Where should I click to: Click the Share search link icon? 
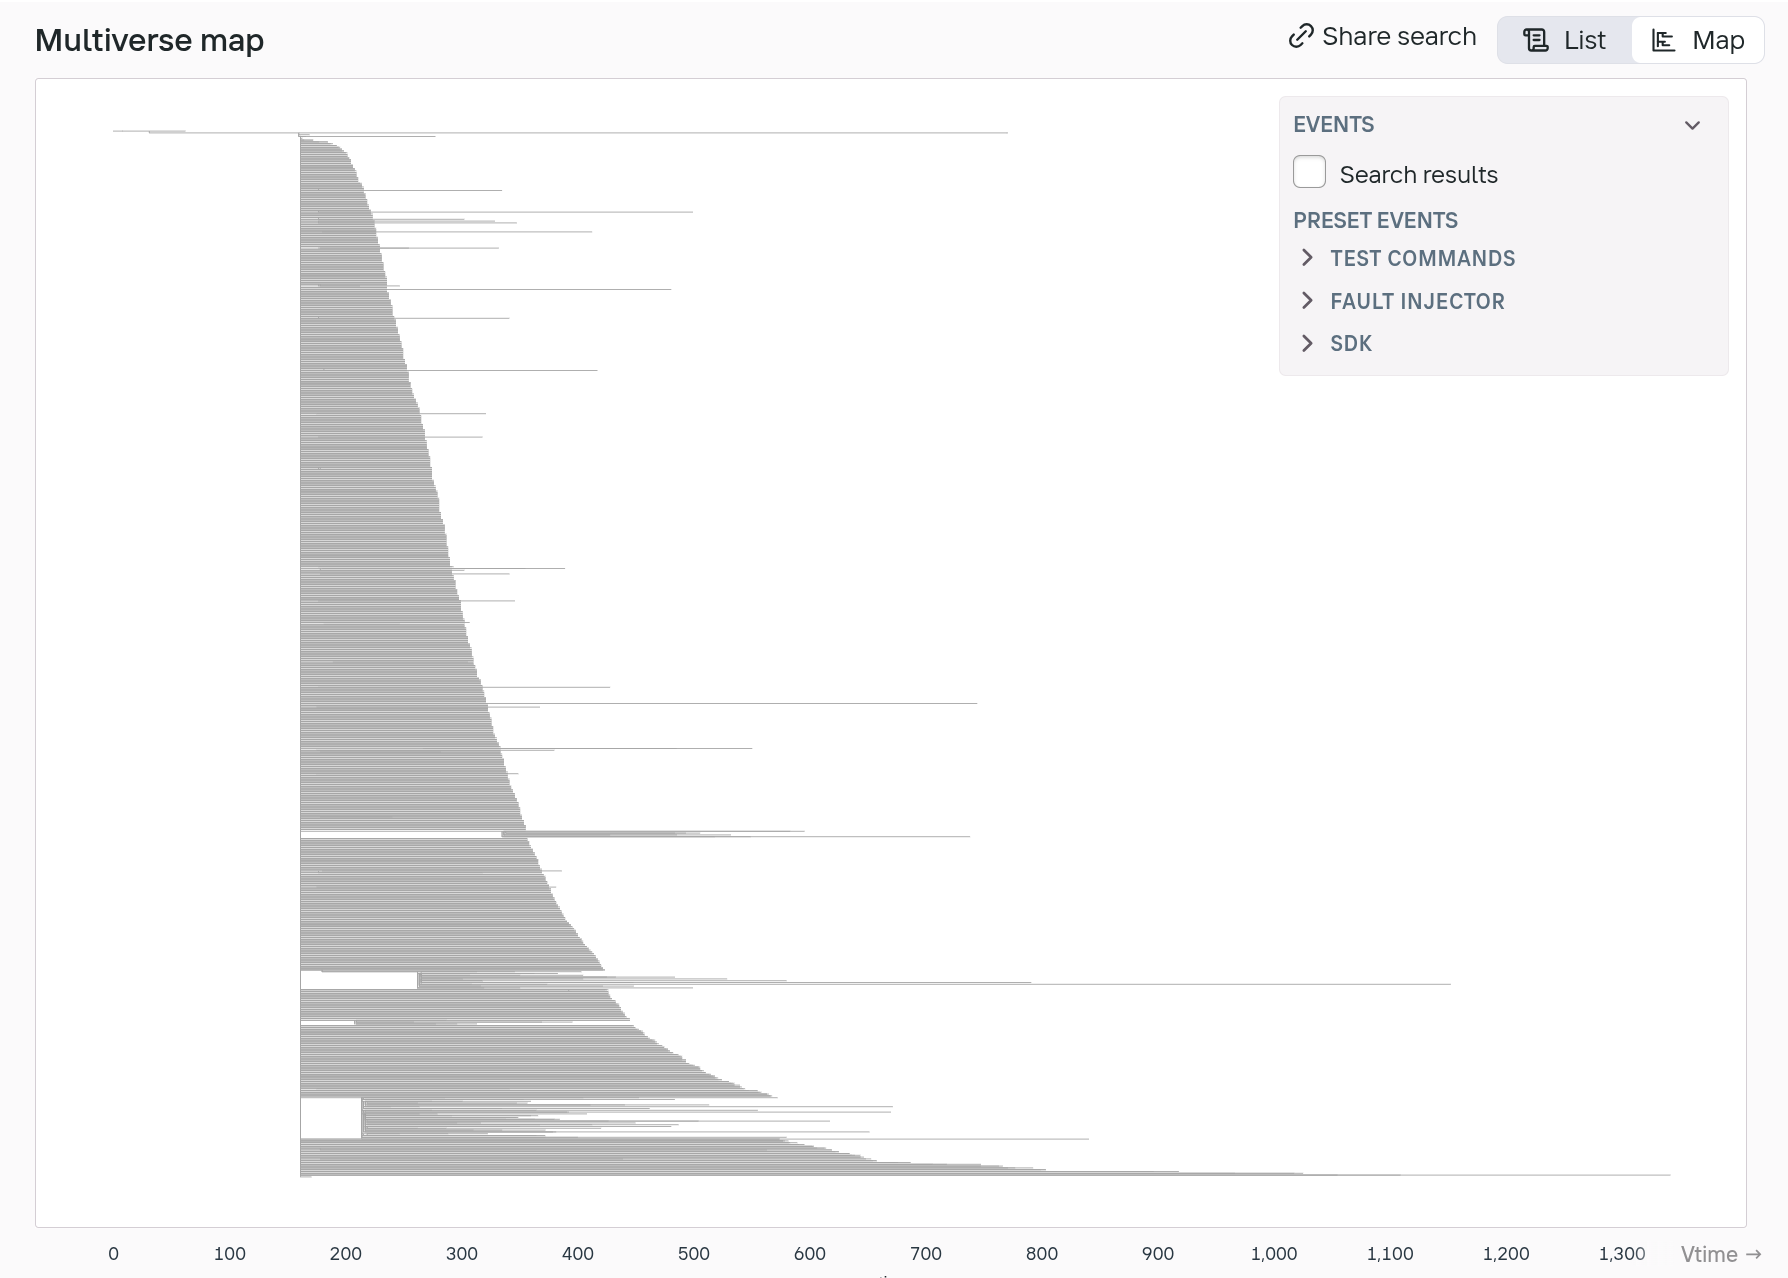1301,37
